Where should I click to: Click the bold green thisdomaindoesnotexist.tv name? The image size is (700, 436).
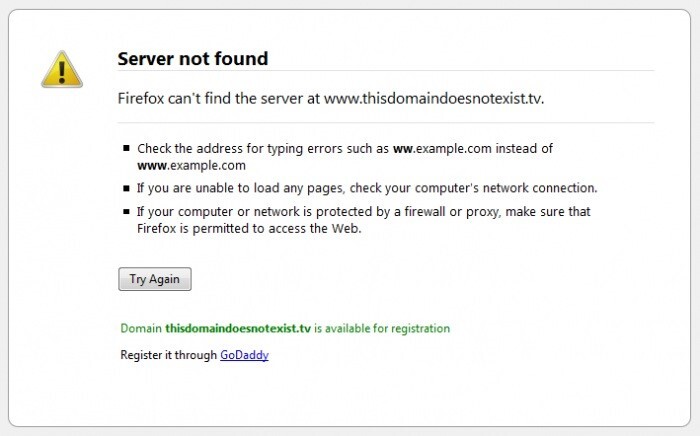tap(238, 328)
